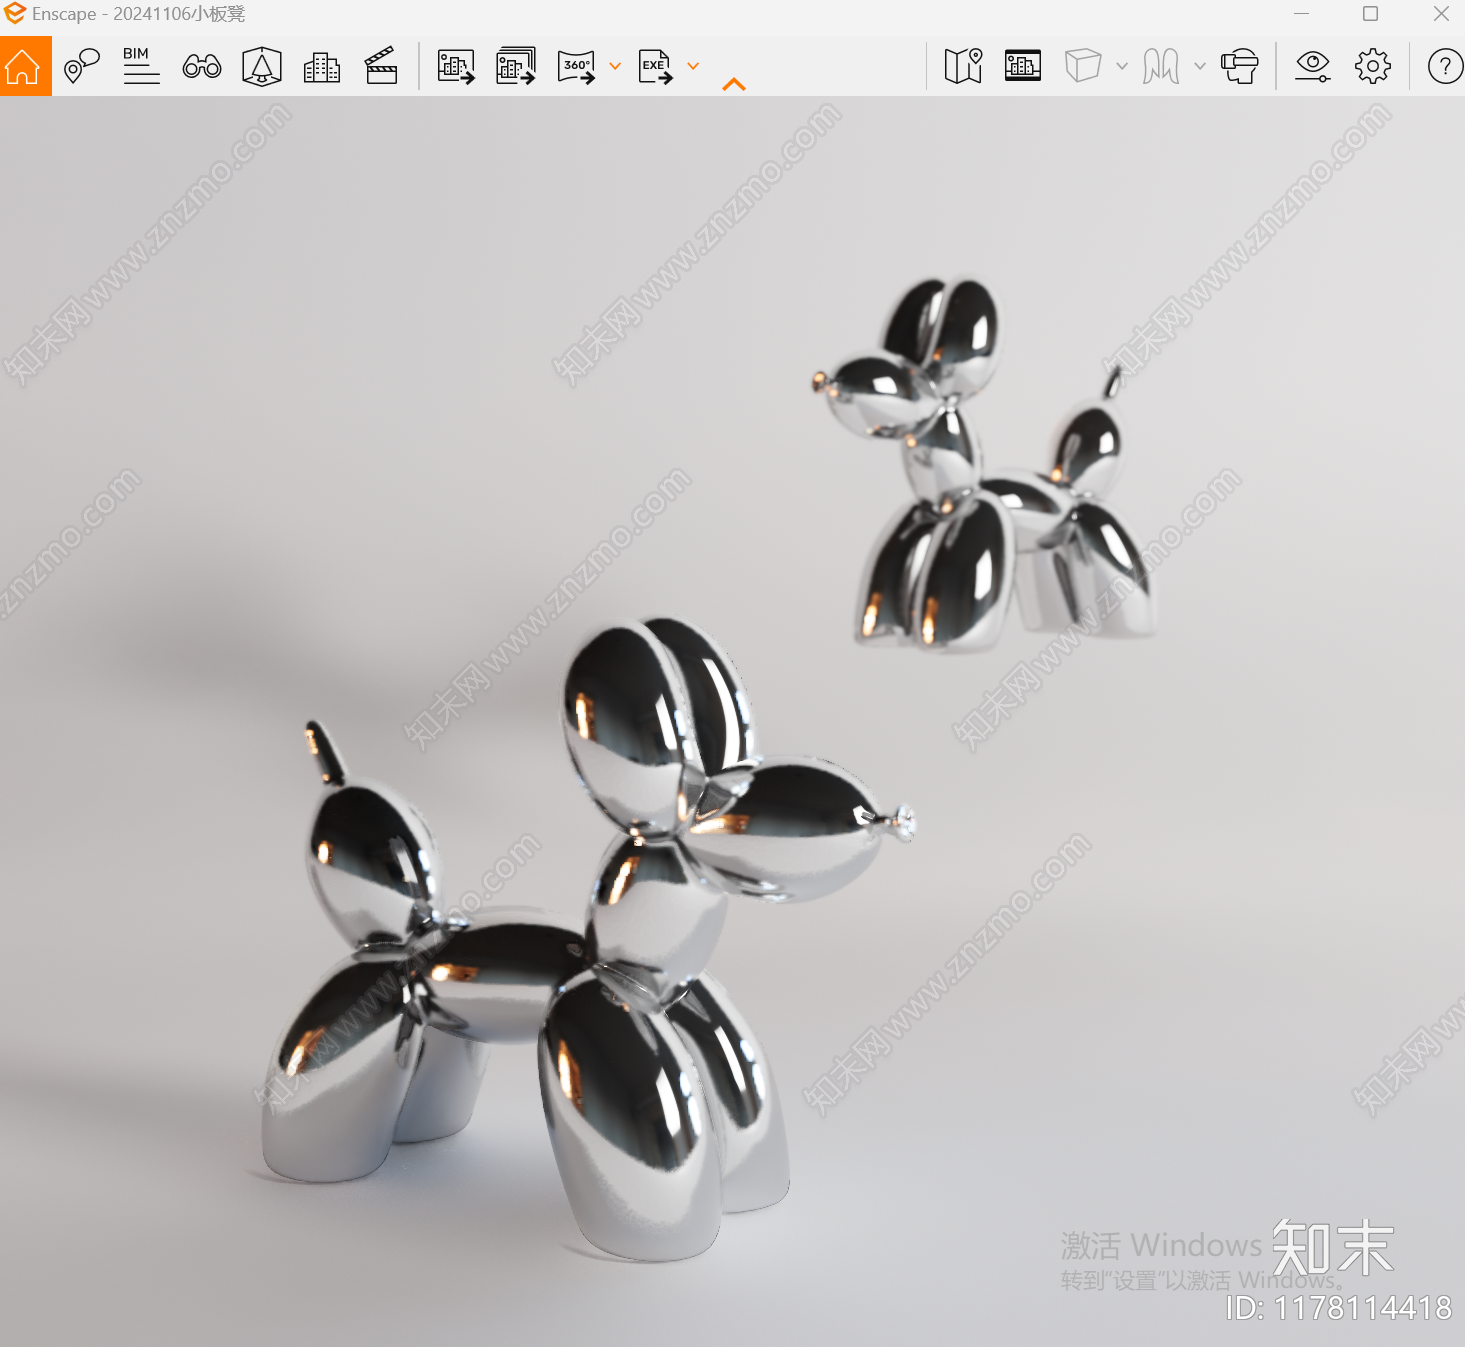
Task: Expand the people figures dropdown arrow
Action: [x=1200, y=67]
